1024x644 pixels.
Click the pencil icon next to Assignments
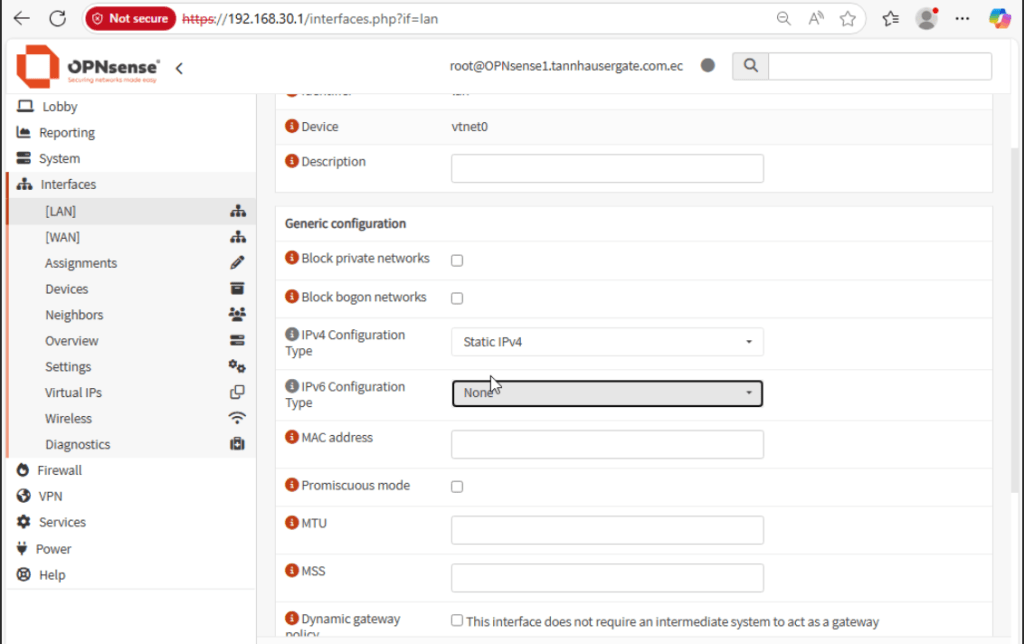(237, 263)
